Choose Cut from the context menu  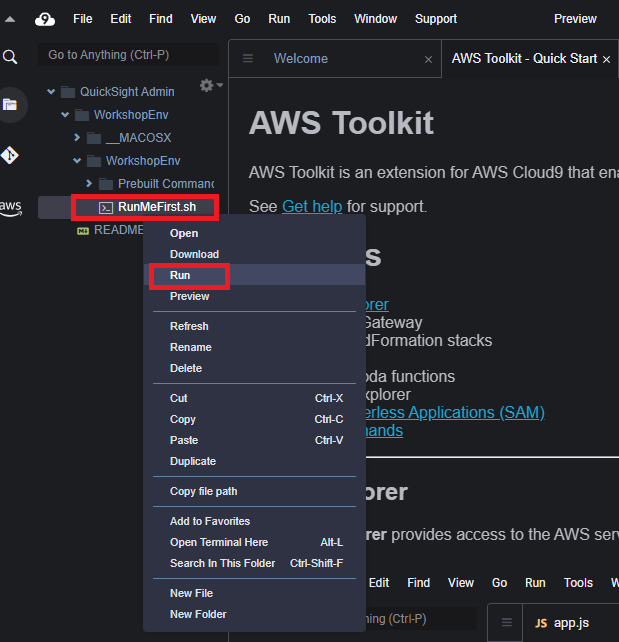pos(254,398)
